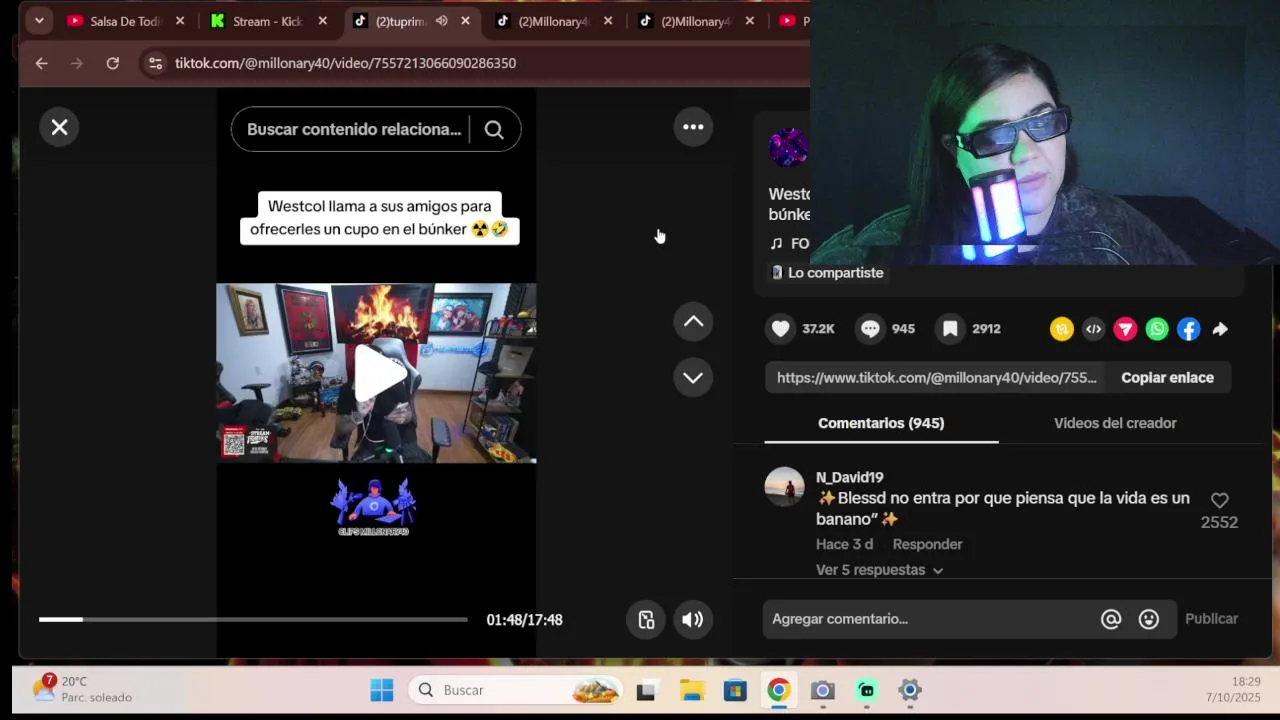Select the Comentarios (945) tab

point(881,423)
